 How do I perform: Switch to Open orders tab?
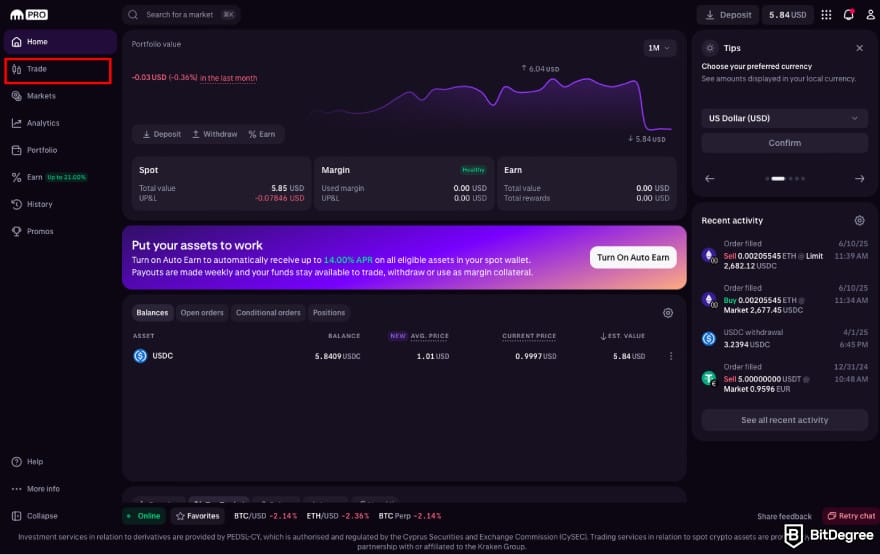coord(202,313)
